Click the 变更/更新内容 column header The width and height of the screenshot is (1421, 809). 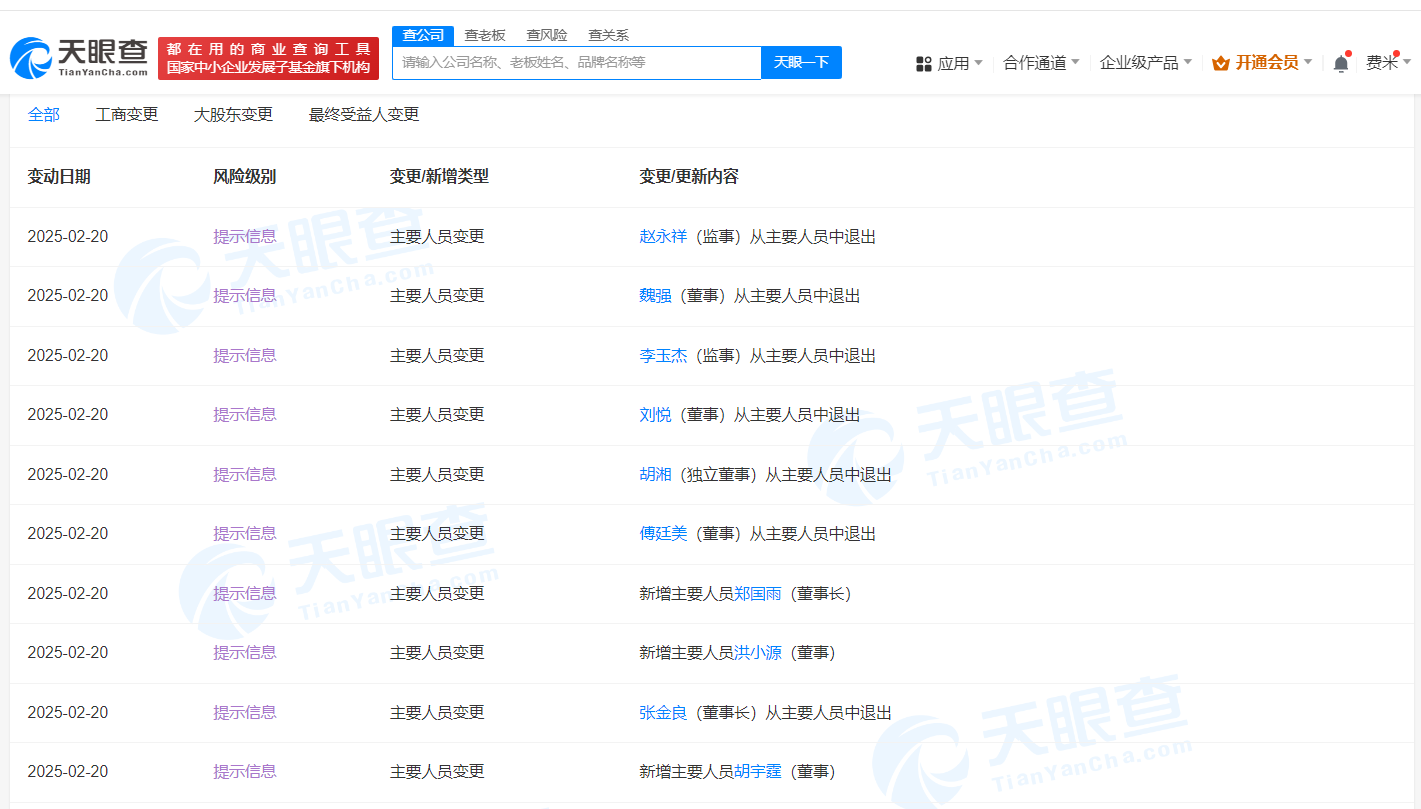click(689, 176)
